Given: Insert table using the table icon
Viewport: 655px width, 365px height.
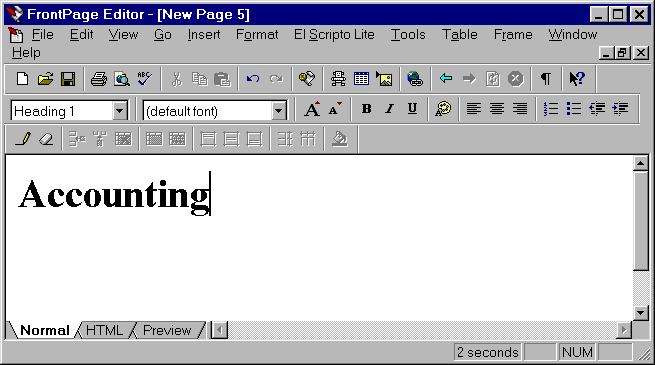Looking at the screenshot, I should (x=361, y=79).
